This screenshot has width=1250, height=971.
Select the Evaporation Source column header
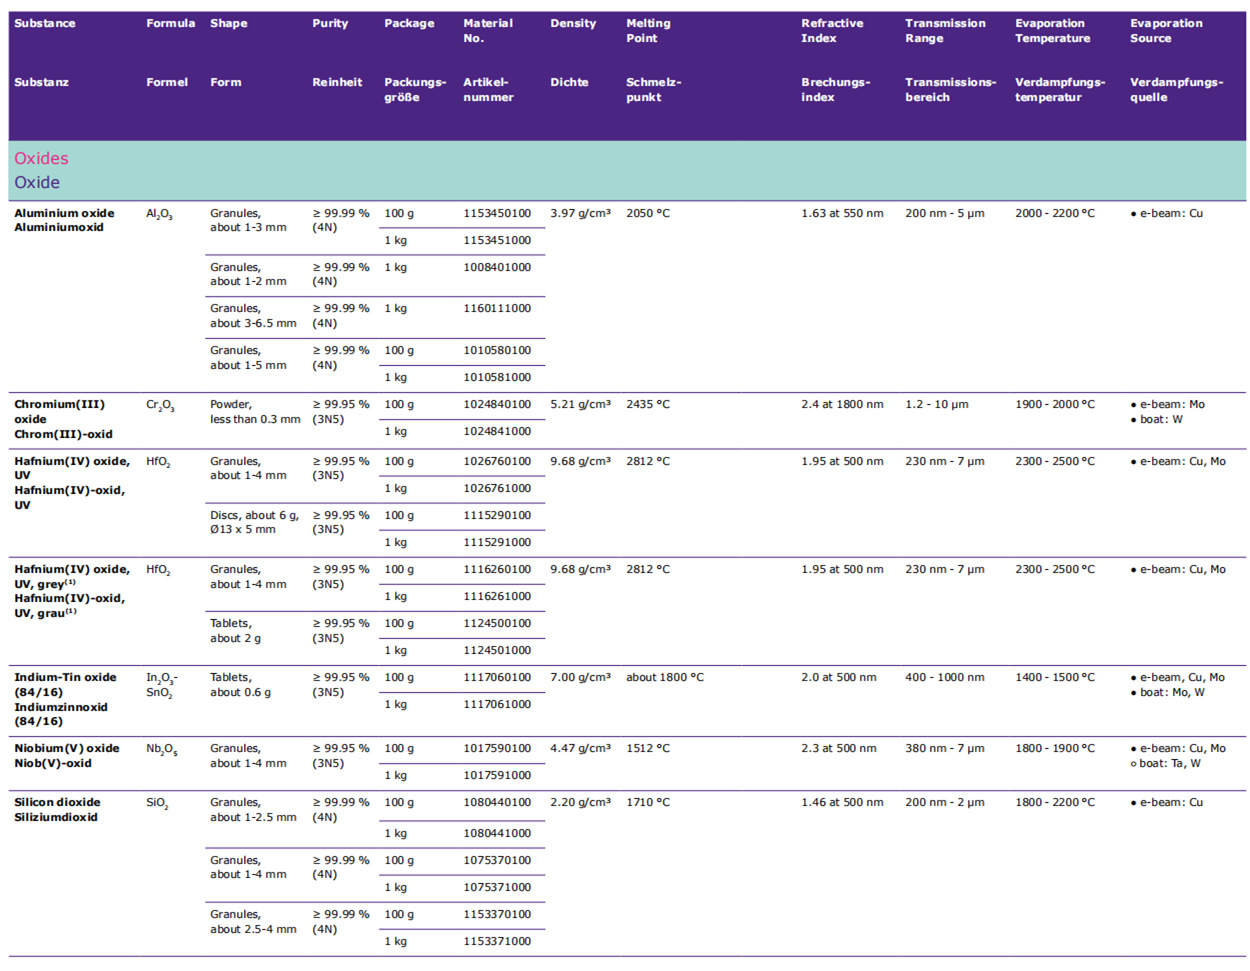tap(1165, 30)
